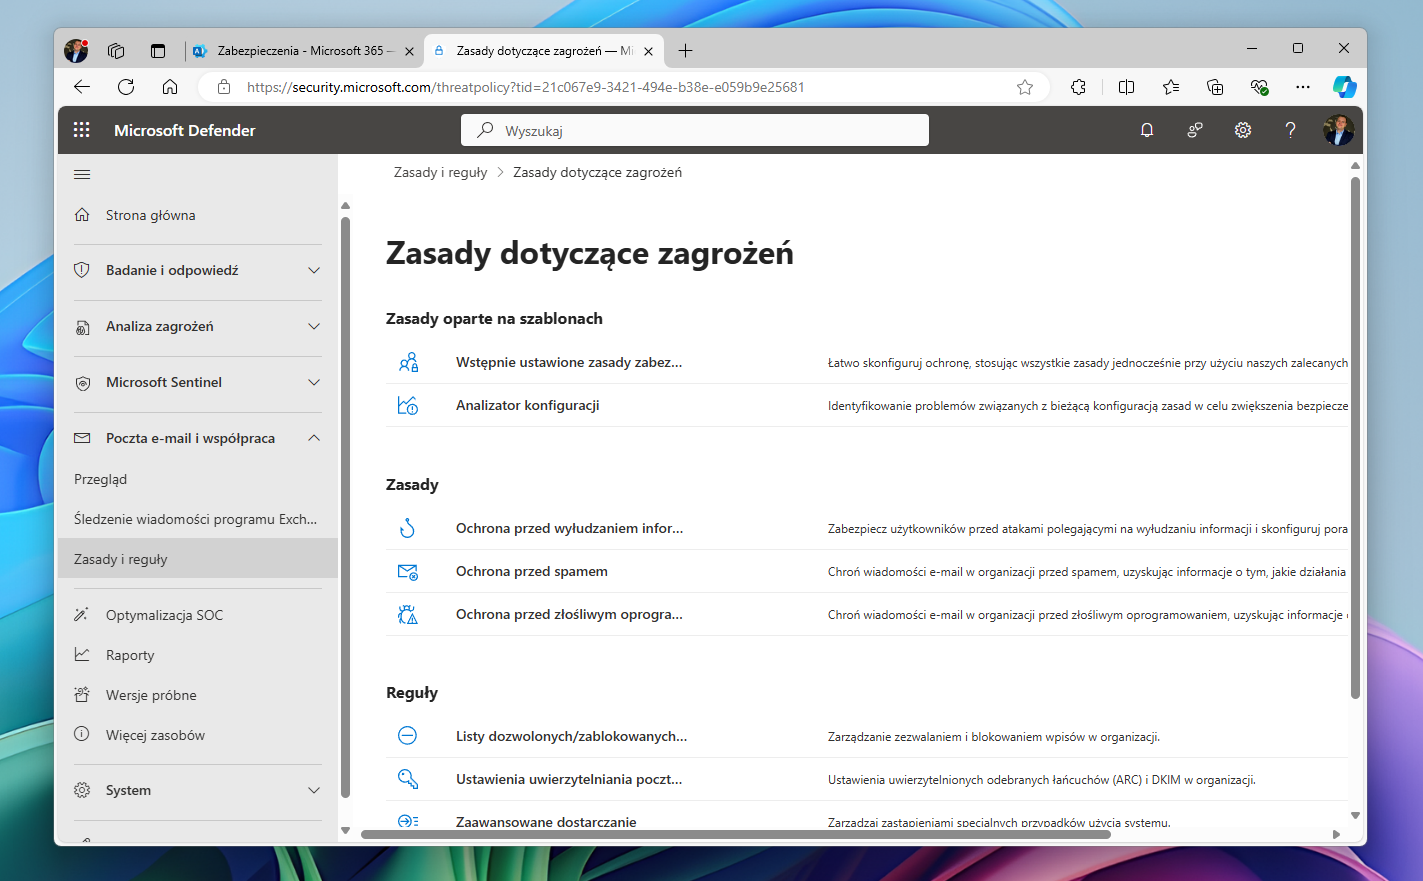Collapse Poczta e-mail i współpraca chevron
1423x881 pixels.
coord(314,438)
